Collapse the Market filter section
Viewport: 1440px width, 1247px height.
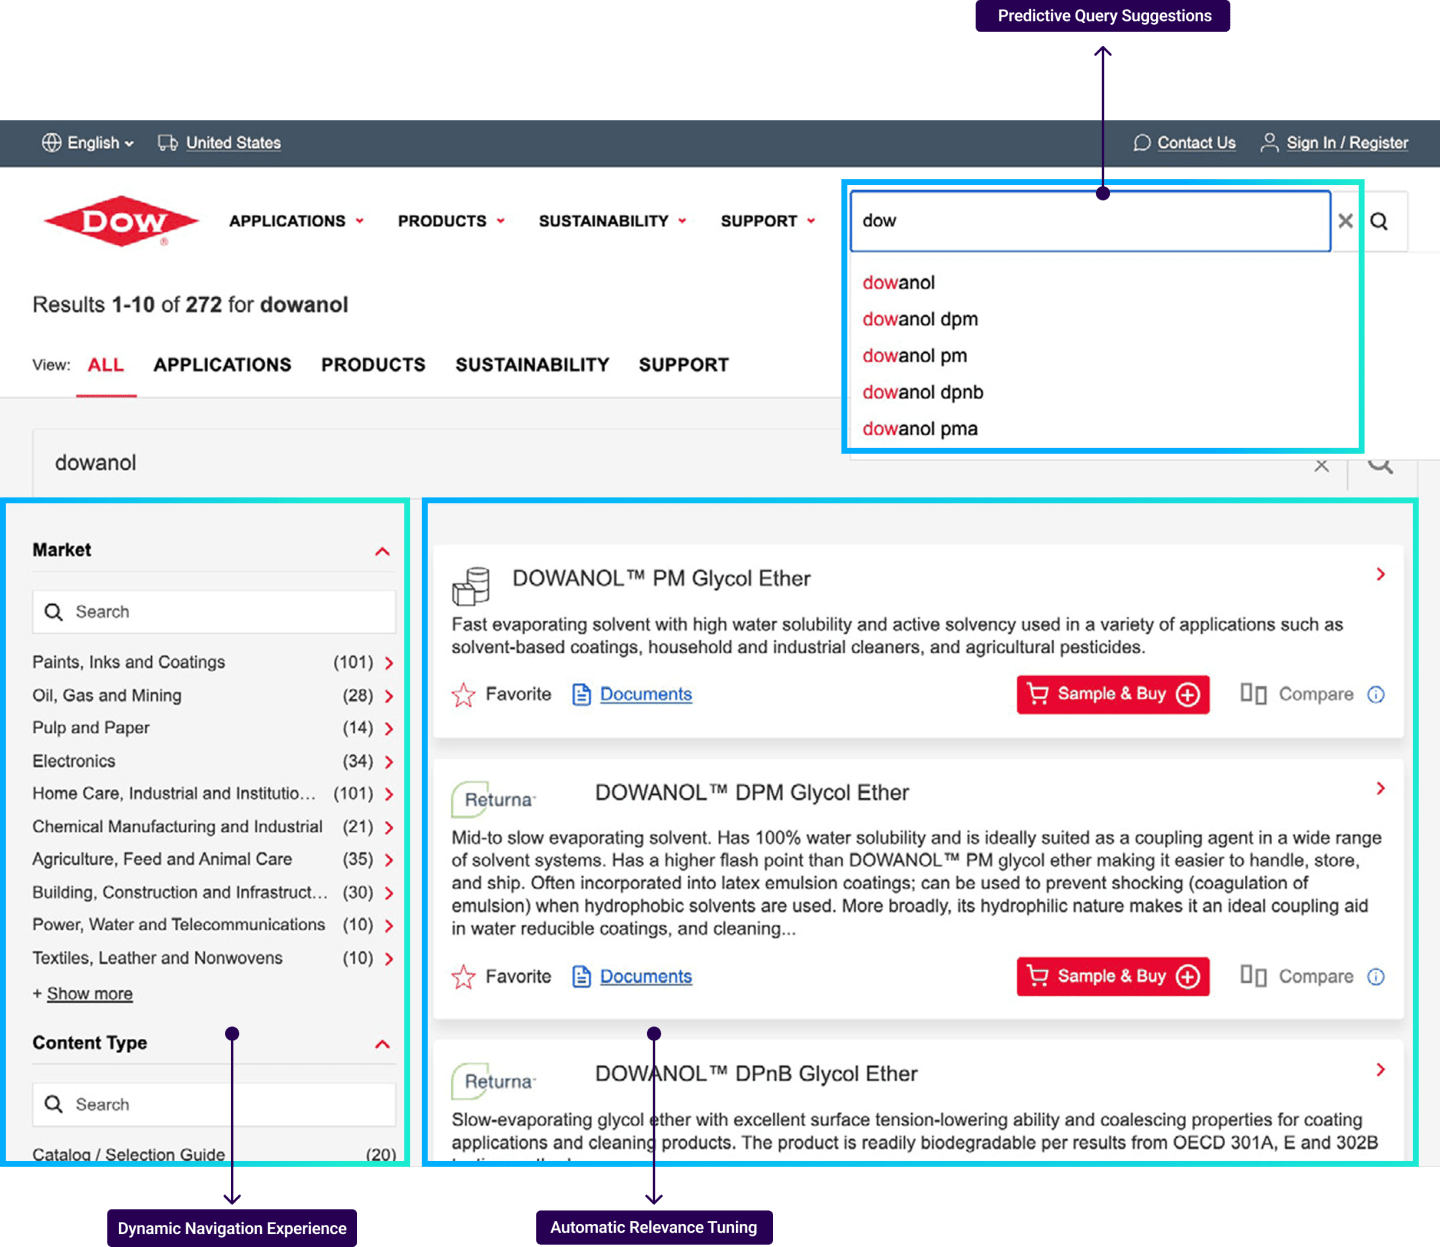coord(382,551)
